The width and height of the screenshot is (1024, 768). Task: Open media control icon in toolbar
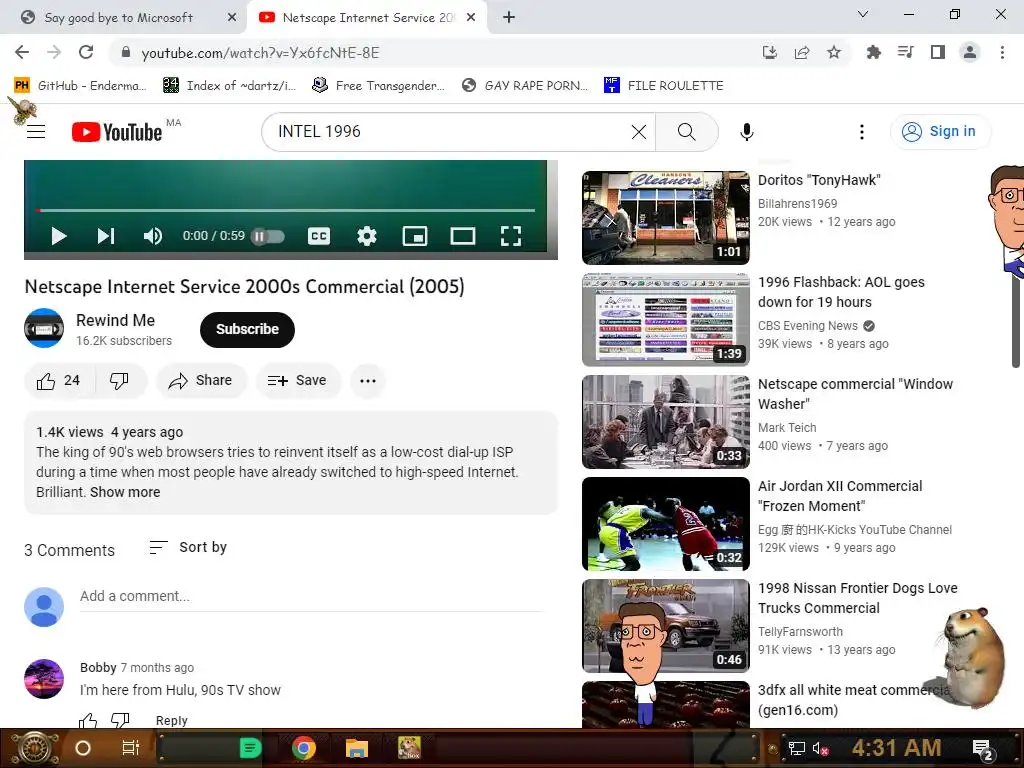click(x=905, y=52)
